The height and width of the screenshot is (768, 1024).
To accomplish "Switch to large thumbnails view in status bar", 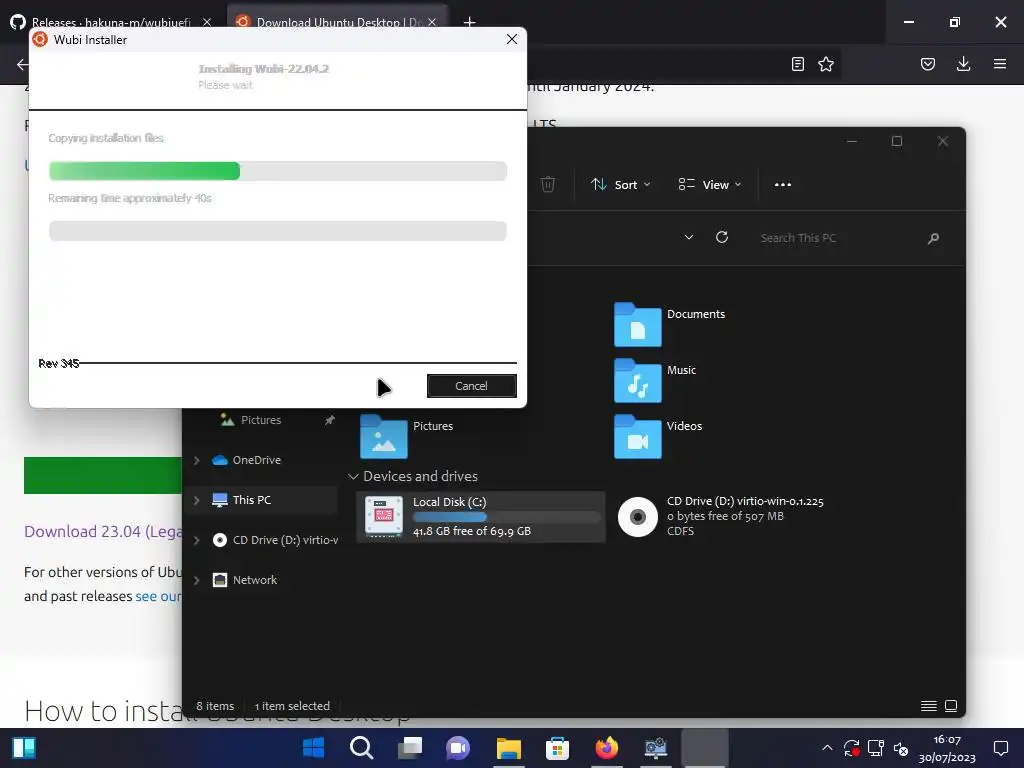I will (951, 706).
